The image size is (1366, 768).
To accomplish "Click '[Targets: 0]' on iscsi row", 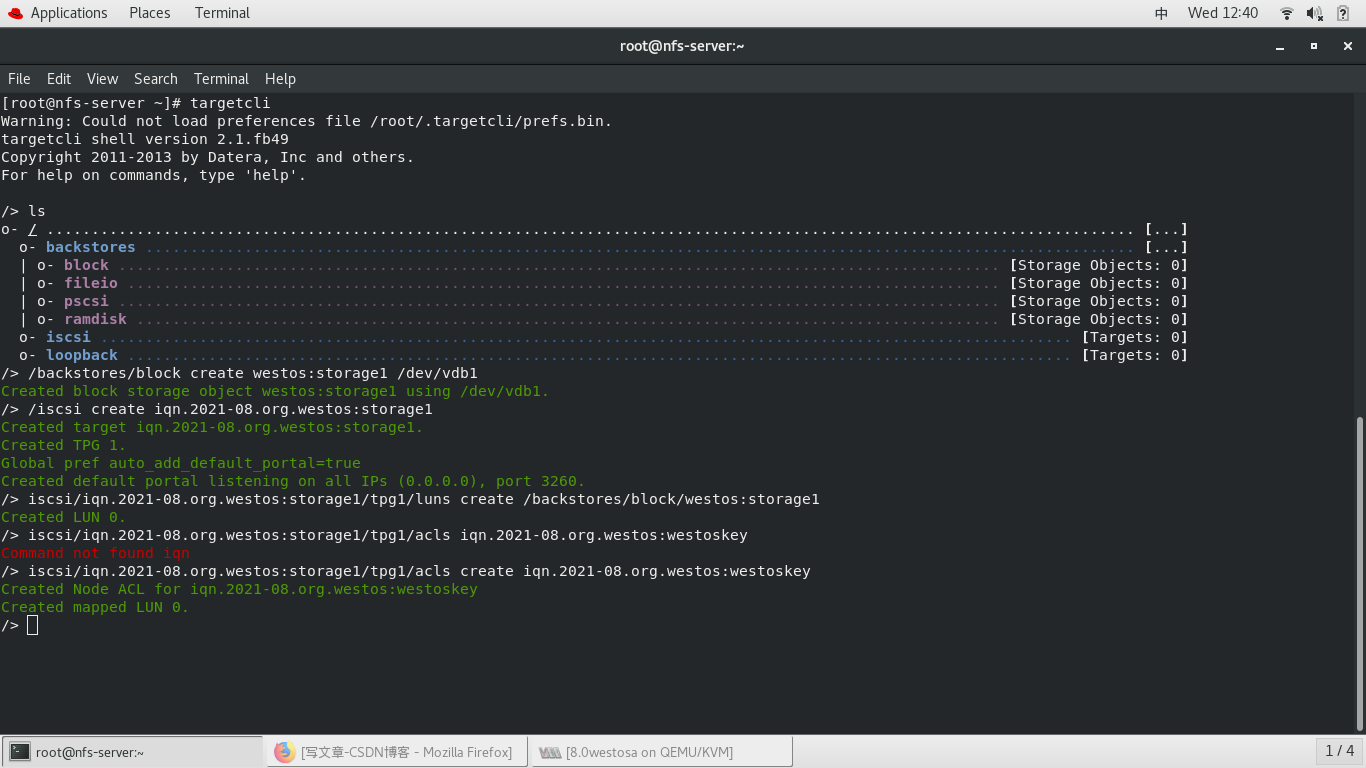I will [x=1135, y=337].
